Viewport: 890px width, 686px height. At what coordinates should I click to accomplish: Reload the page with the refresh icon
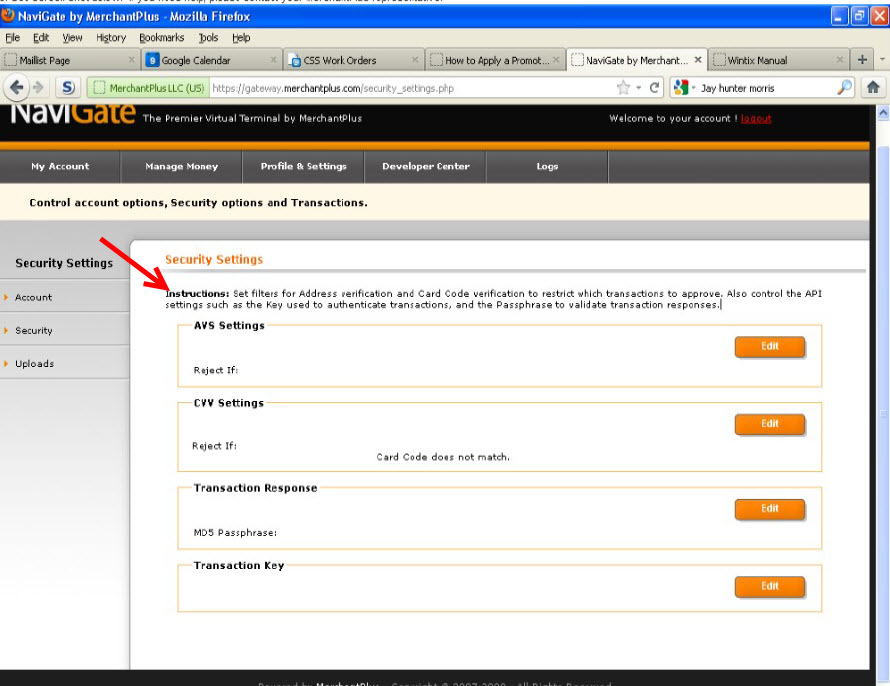coord(654,87)
